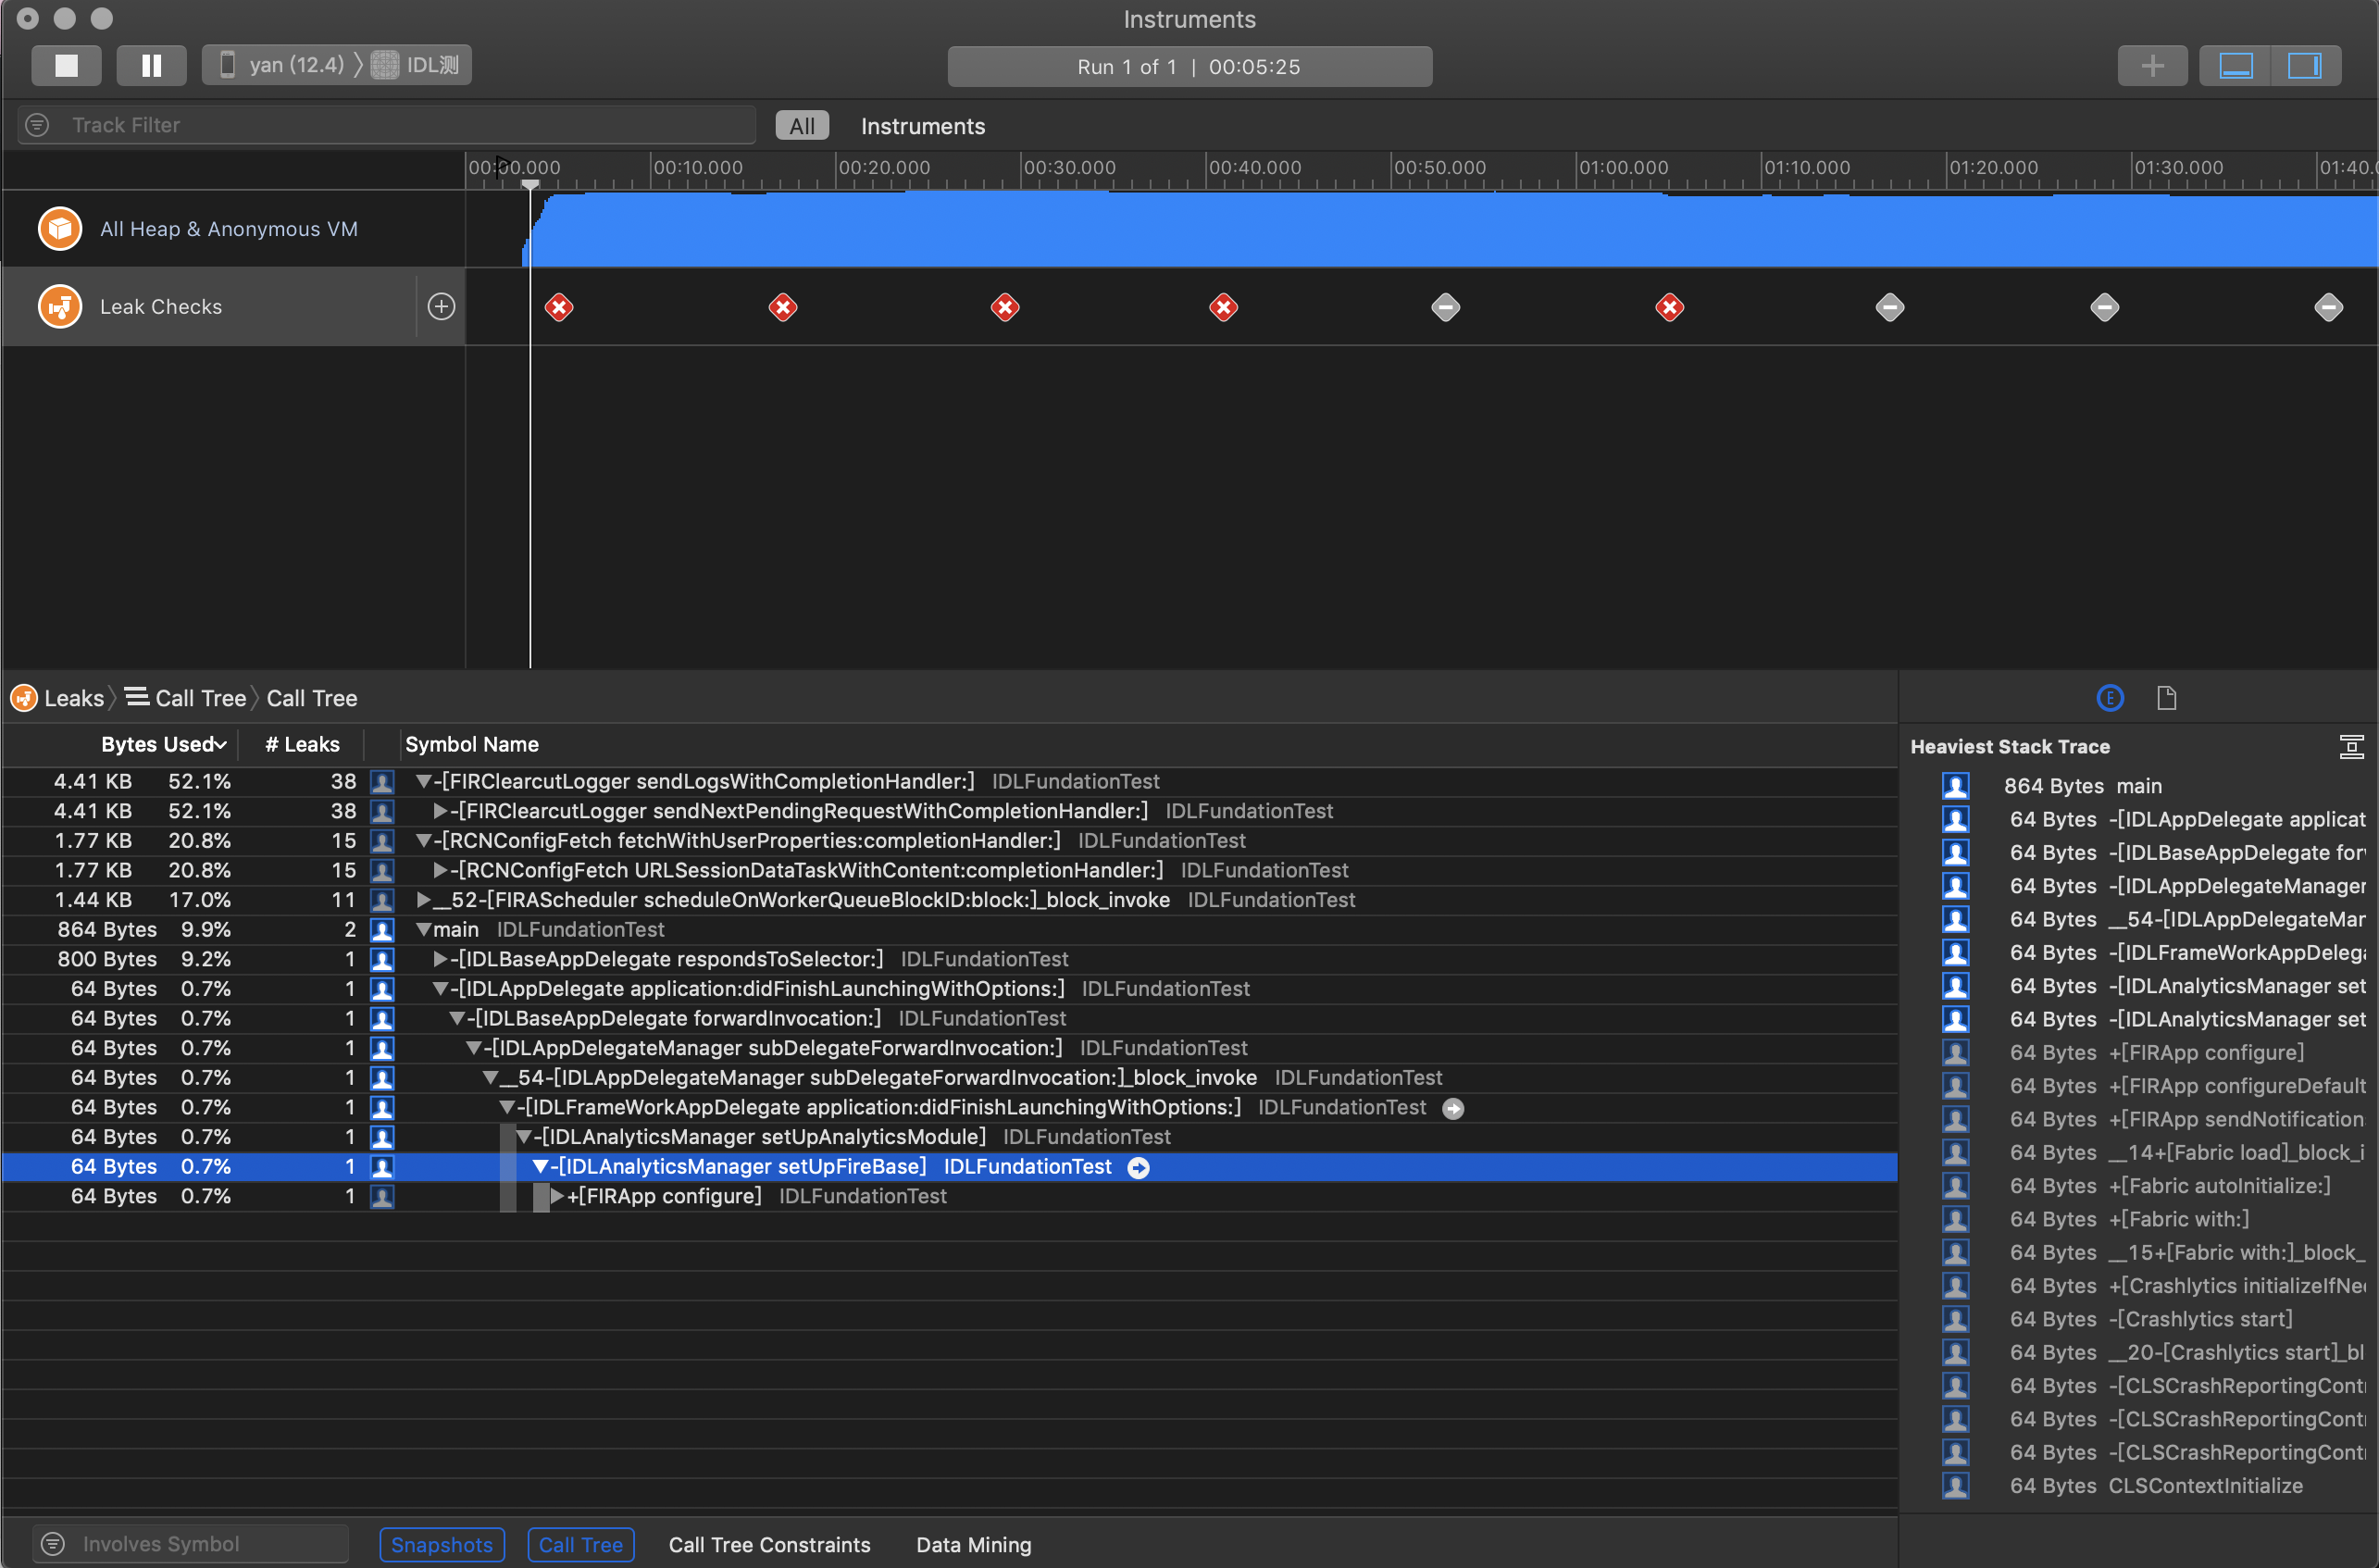Stop the recording with the stop button

[x=66, y=66]
